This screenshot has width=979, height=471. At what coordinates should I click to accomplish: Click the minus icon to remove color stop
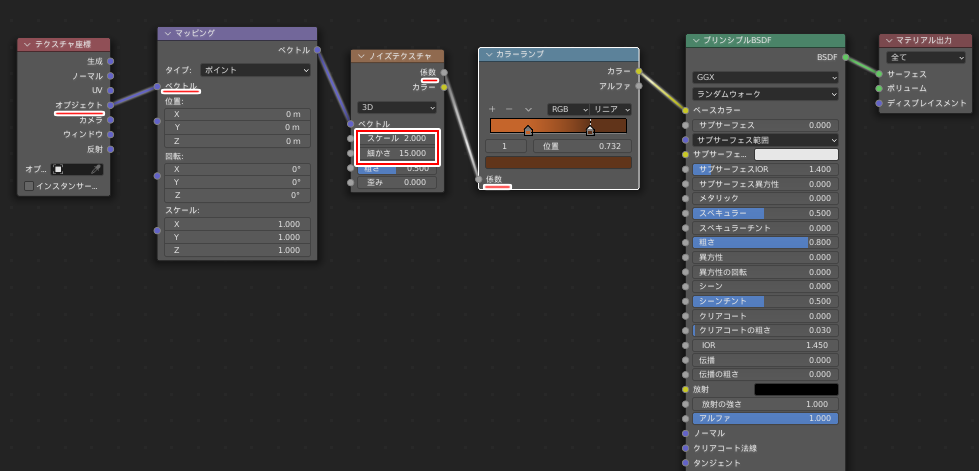pyautogui.click(x=509, y=108)
